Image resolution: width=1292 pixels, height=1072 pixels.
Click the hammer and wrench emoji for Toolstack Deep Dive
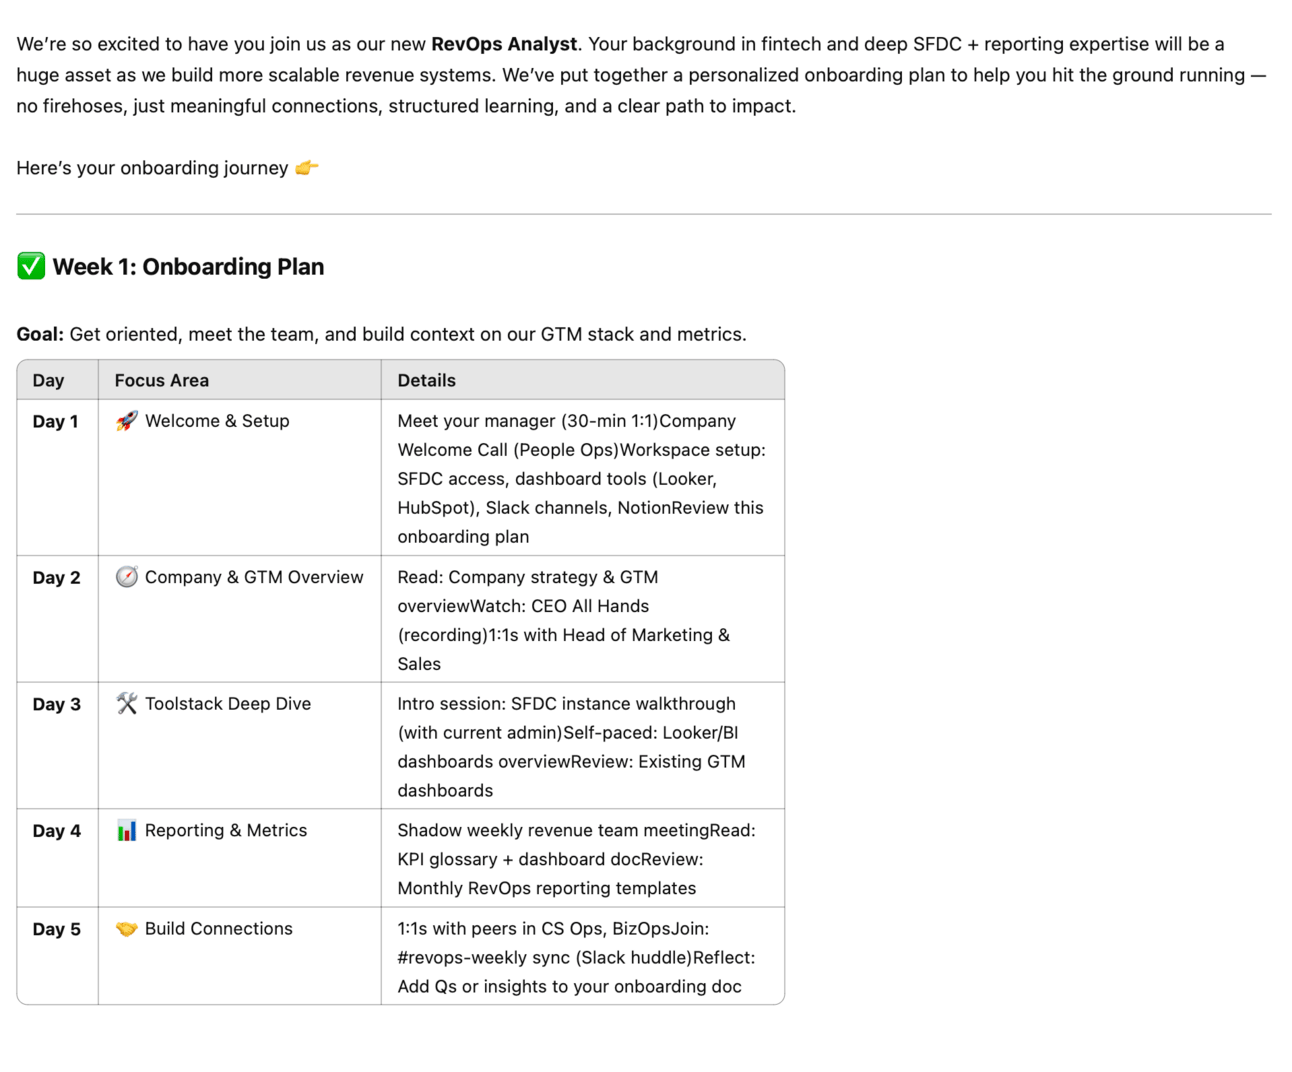pos(126,704)
